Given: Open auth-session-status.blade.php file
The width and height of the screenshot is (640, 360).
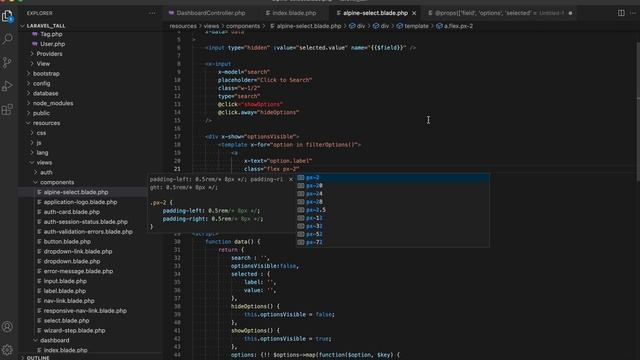Looking at the screenshot, I should tap(85, 222).
